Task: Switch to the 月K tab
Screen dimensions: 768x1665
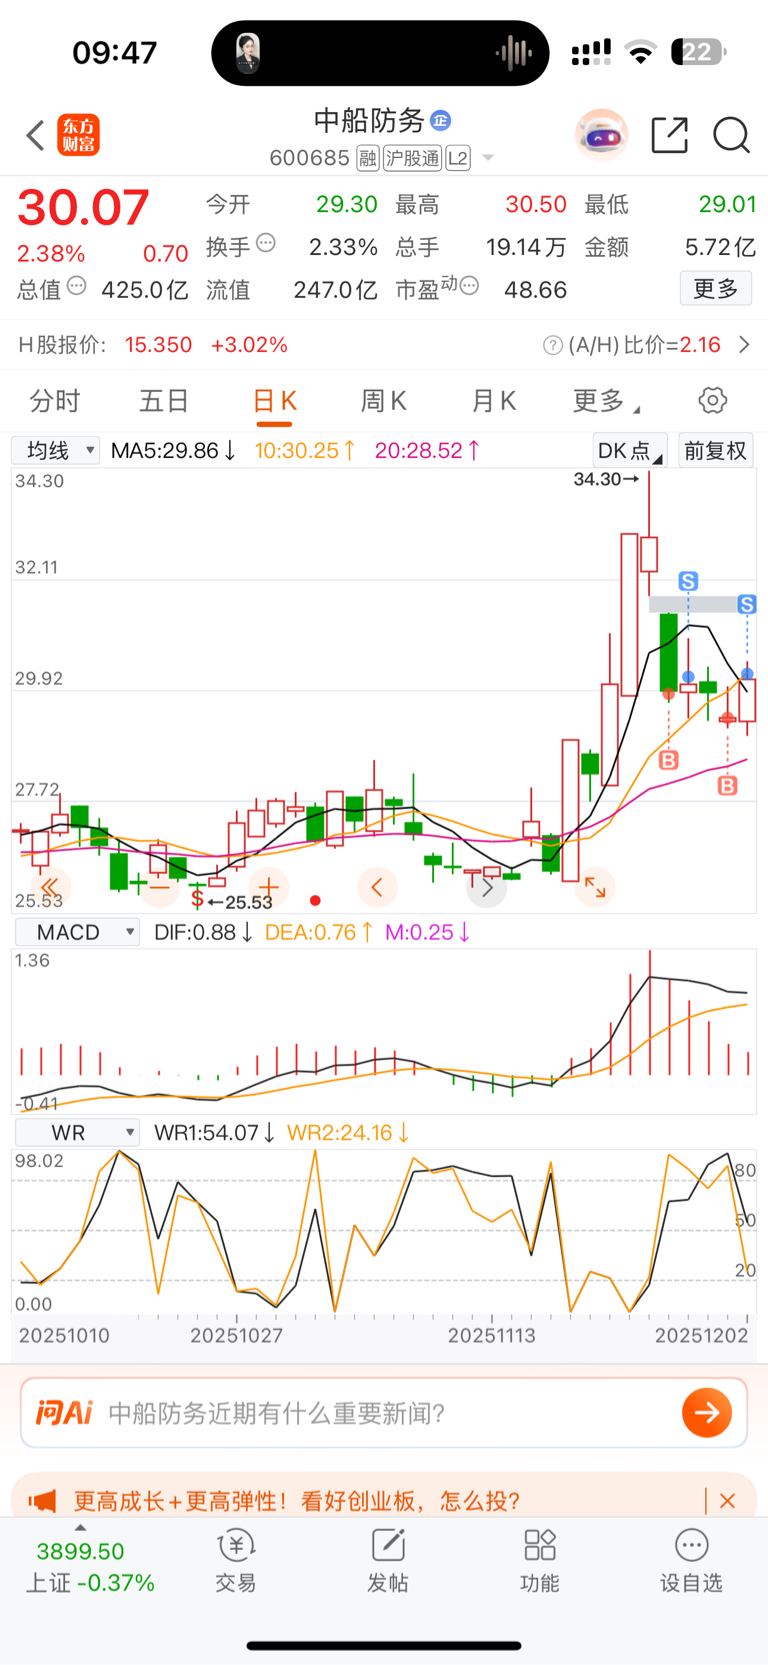Action: (494, 401)
